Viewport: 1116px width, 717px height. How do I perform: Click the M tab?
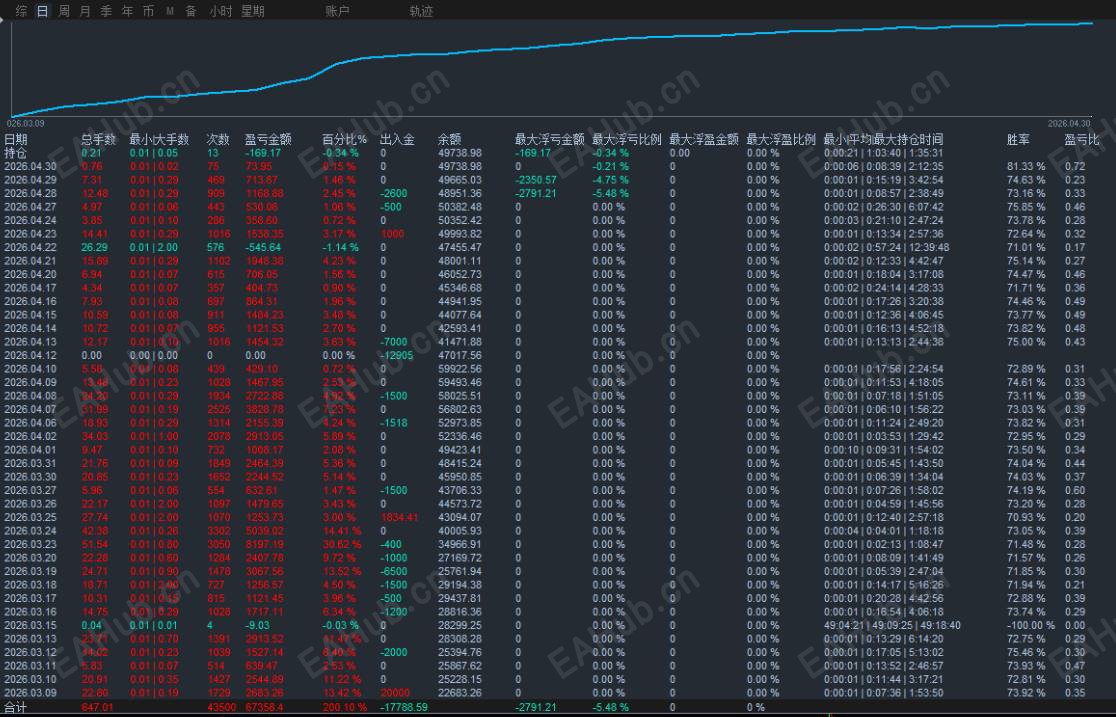[x=169, y=11]
